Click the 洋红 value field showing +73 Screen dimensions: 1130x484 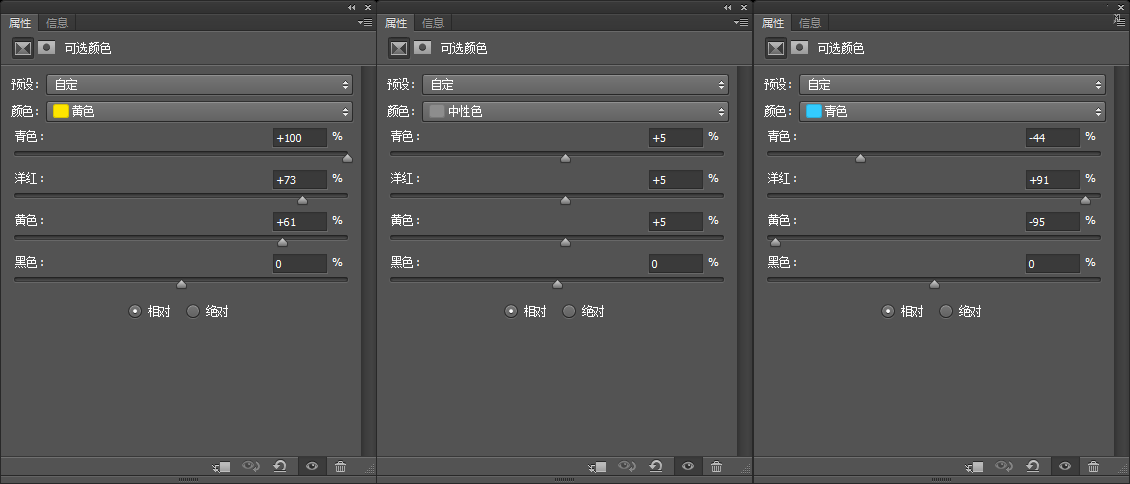tap(300, 179)
